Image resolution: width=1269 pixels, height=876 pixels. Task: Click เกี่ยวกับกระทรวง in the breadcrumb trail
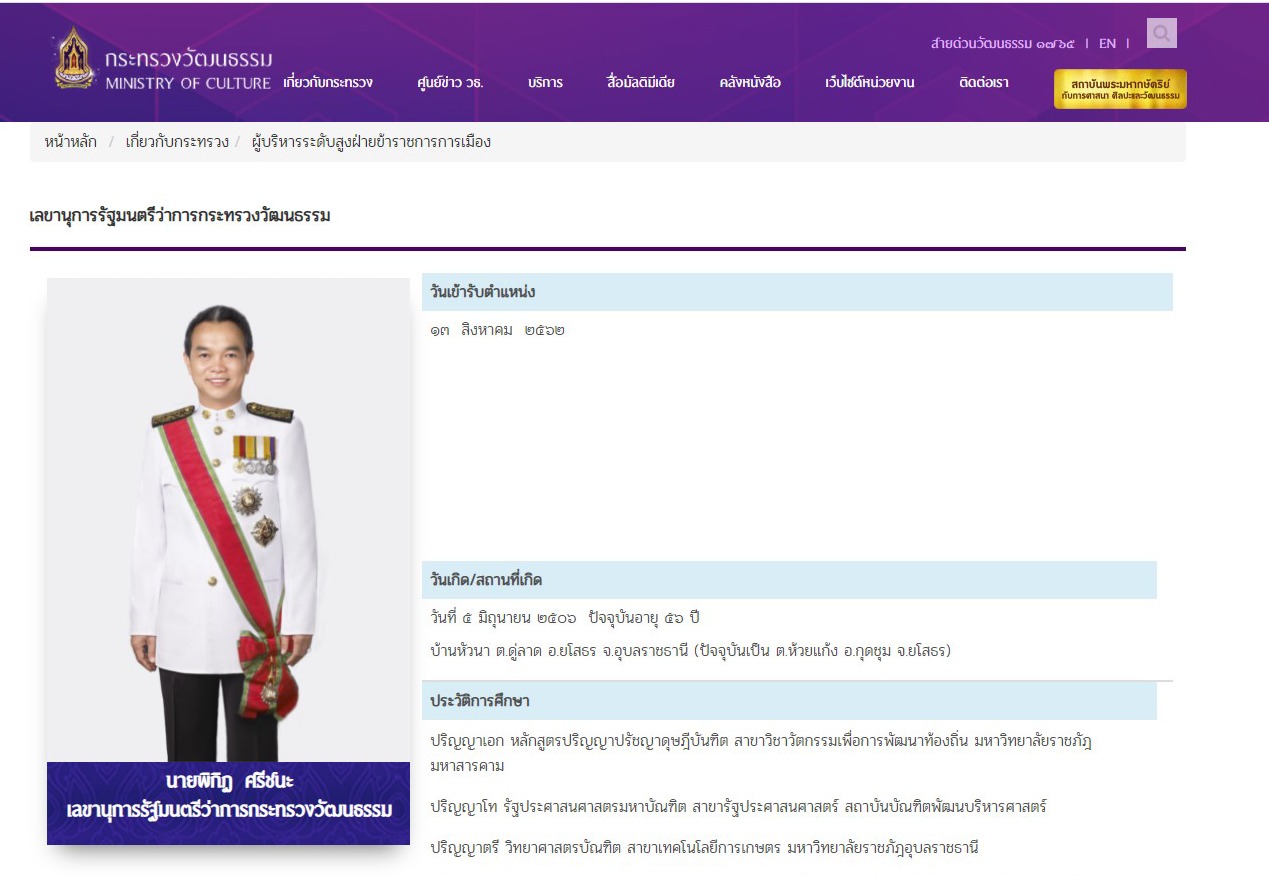pyautogui.click(x=177, y=142)
